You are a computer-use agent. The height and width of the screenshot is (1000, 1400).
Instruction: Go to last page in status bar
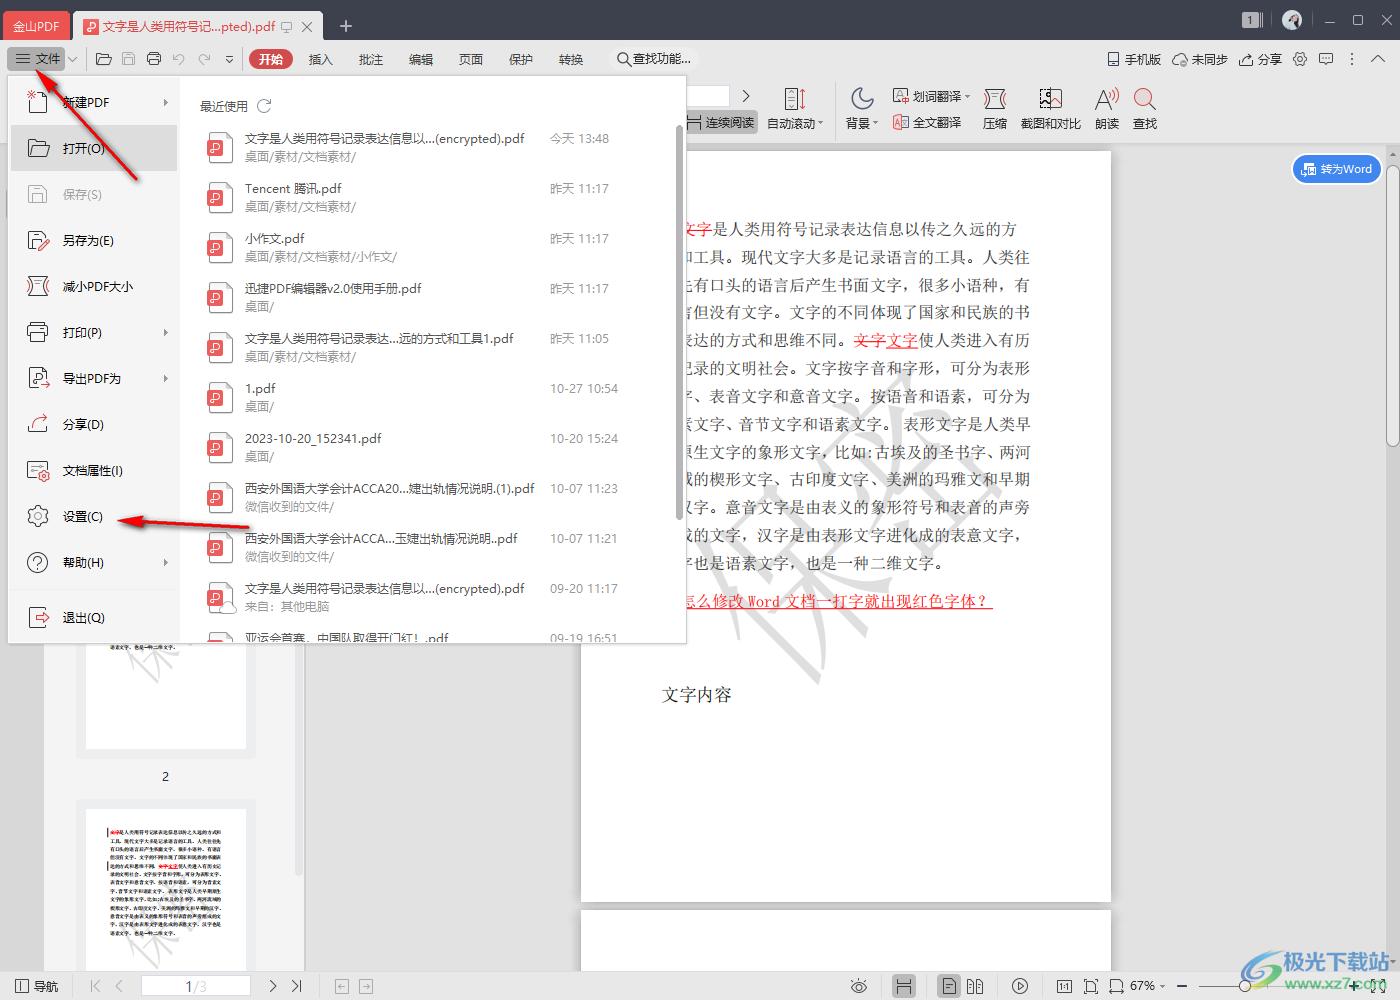tap(296, 986)
